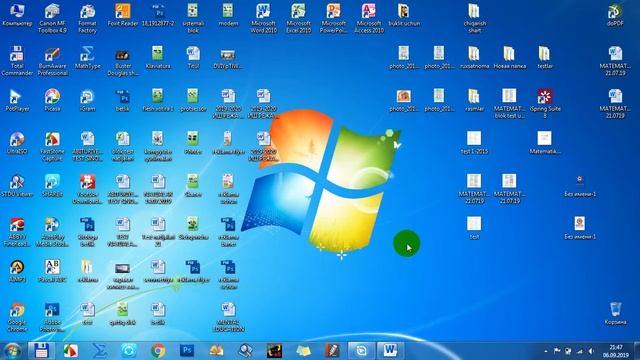Viewport: 640px width, 360px height.
Task: Open the sistemali blok desktop file
Action: (193, 18)
